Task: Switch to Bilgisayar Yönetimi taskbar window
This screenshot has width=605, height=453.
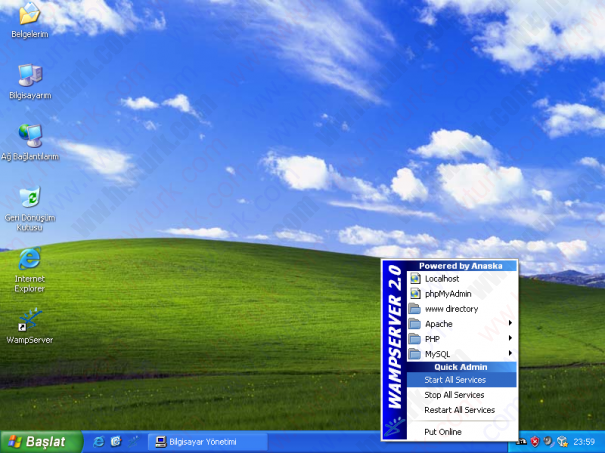Action: pyautogui.click(x=207, y=442)
